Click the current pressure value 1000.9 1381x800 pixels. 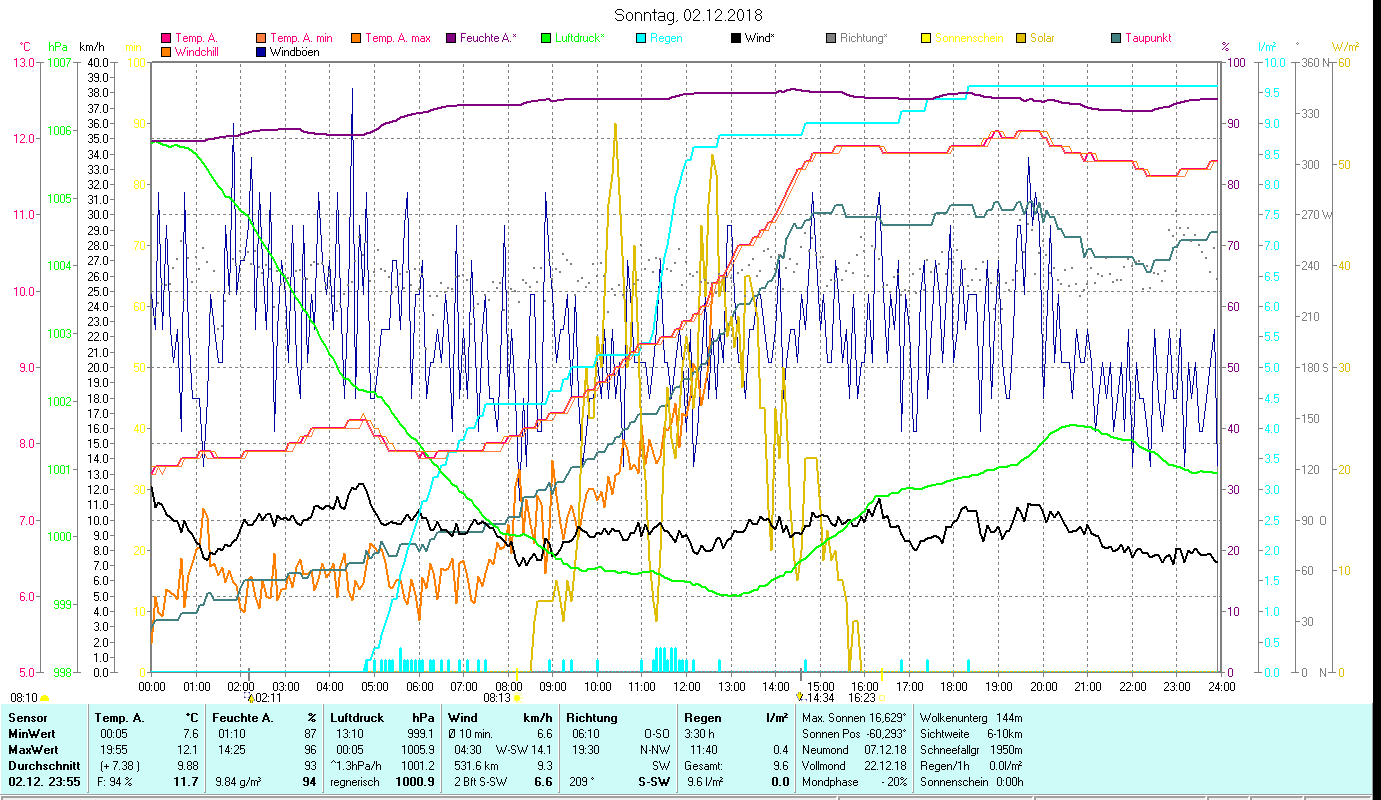pyautogui.click(x=414, y=782)
